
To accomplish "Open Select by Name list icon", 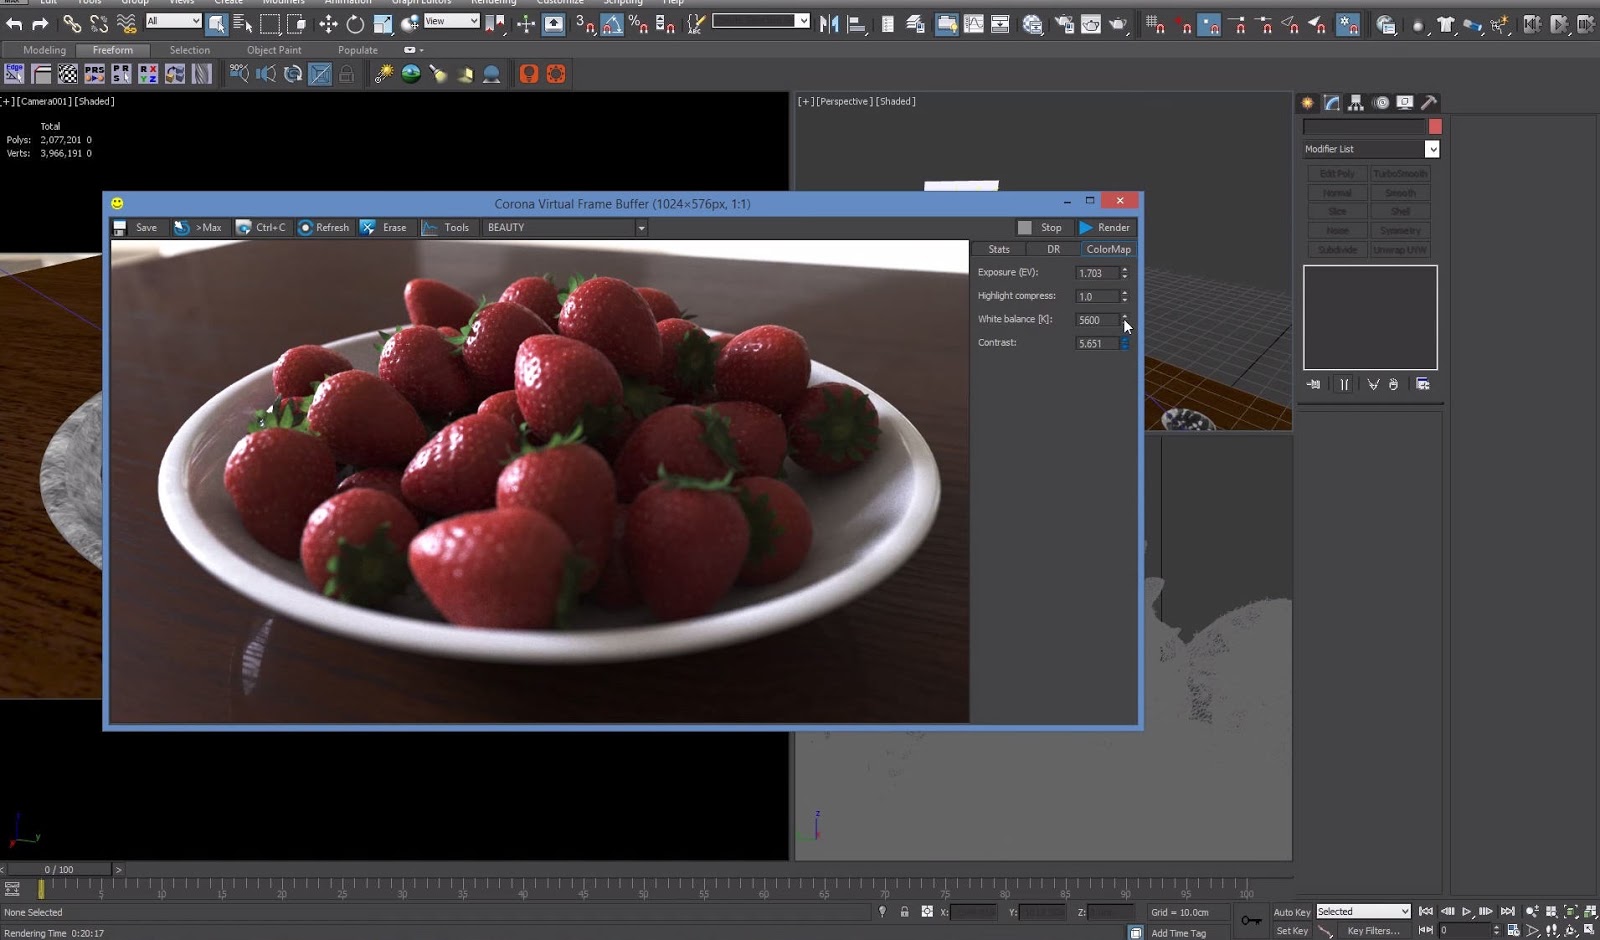I will (243, 24).
